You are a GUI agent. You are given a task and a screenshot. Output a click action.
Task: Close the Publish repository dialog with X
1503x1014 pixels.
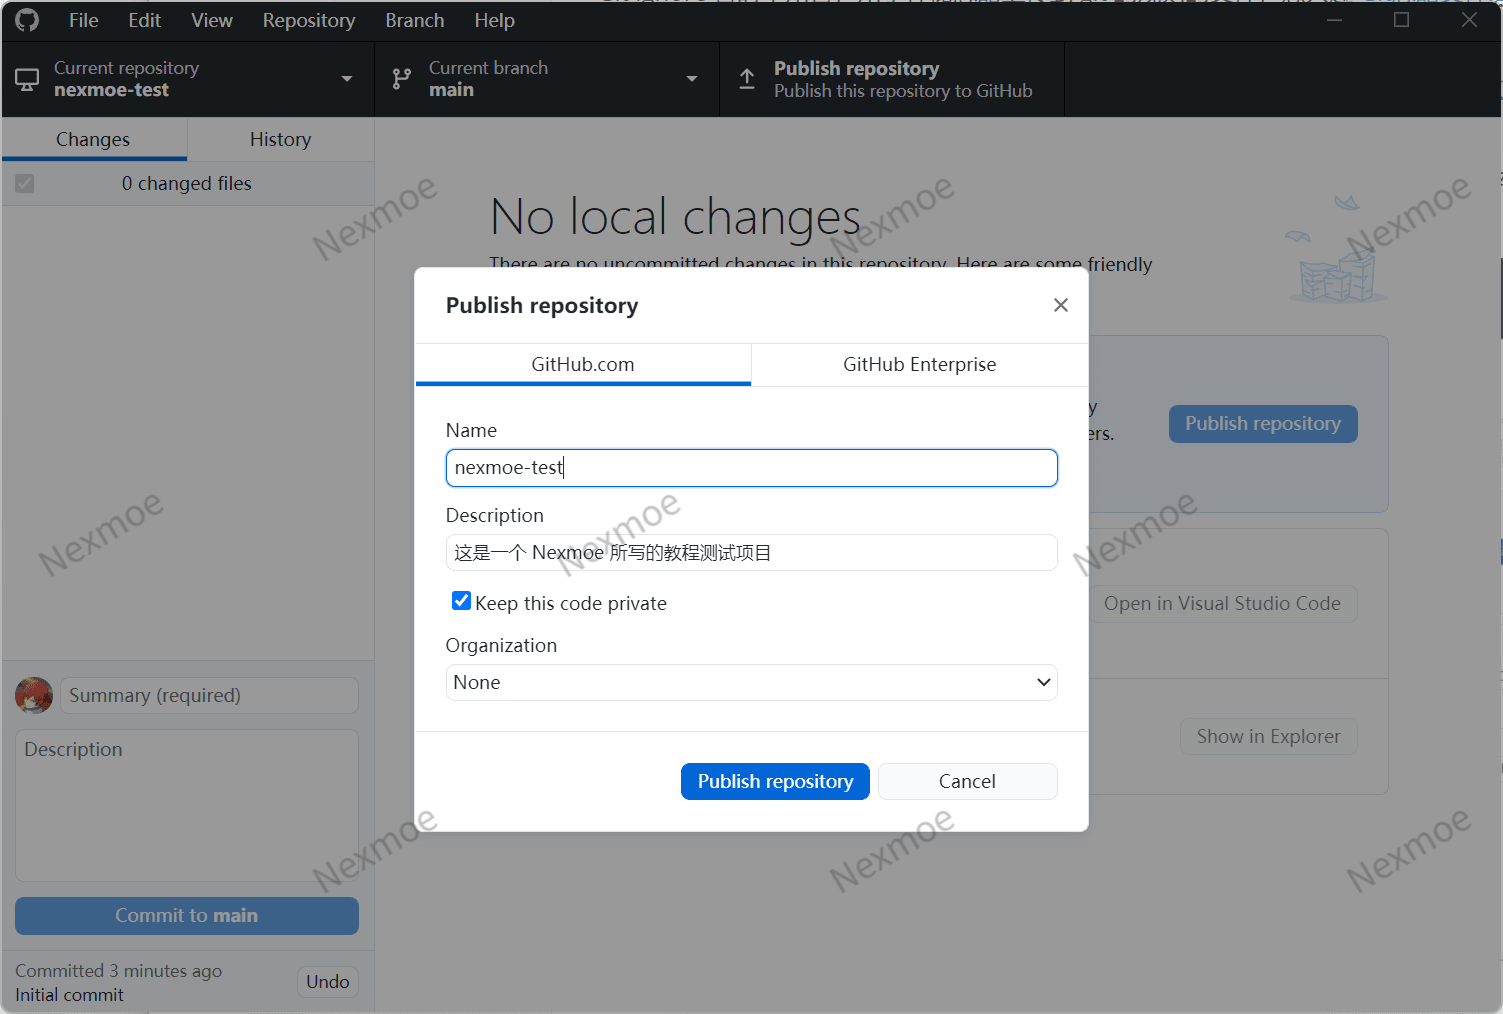[x=1061, y=305]
